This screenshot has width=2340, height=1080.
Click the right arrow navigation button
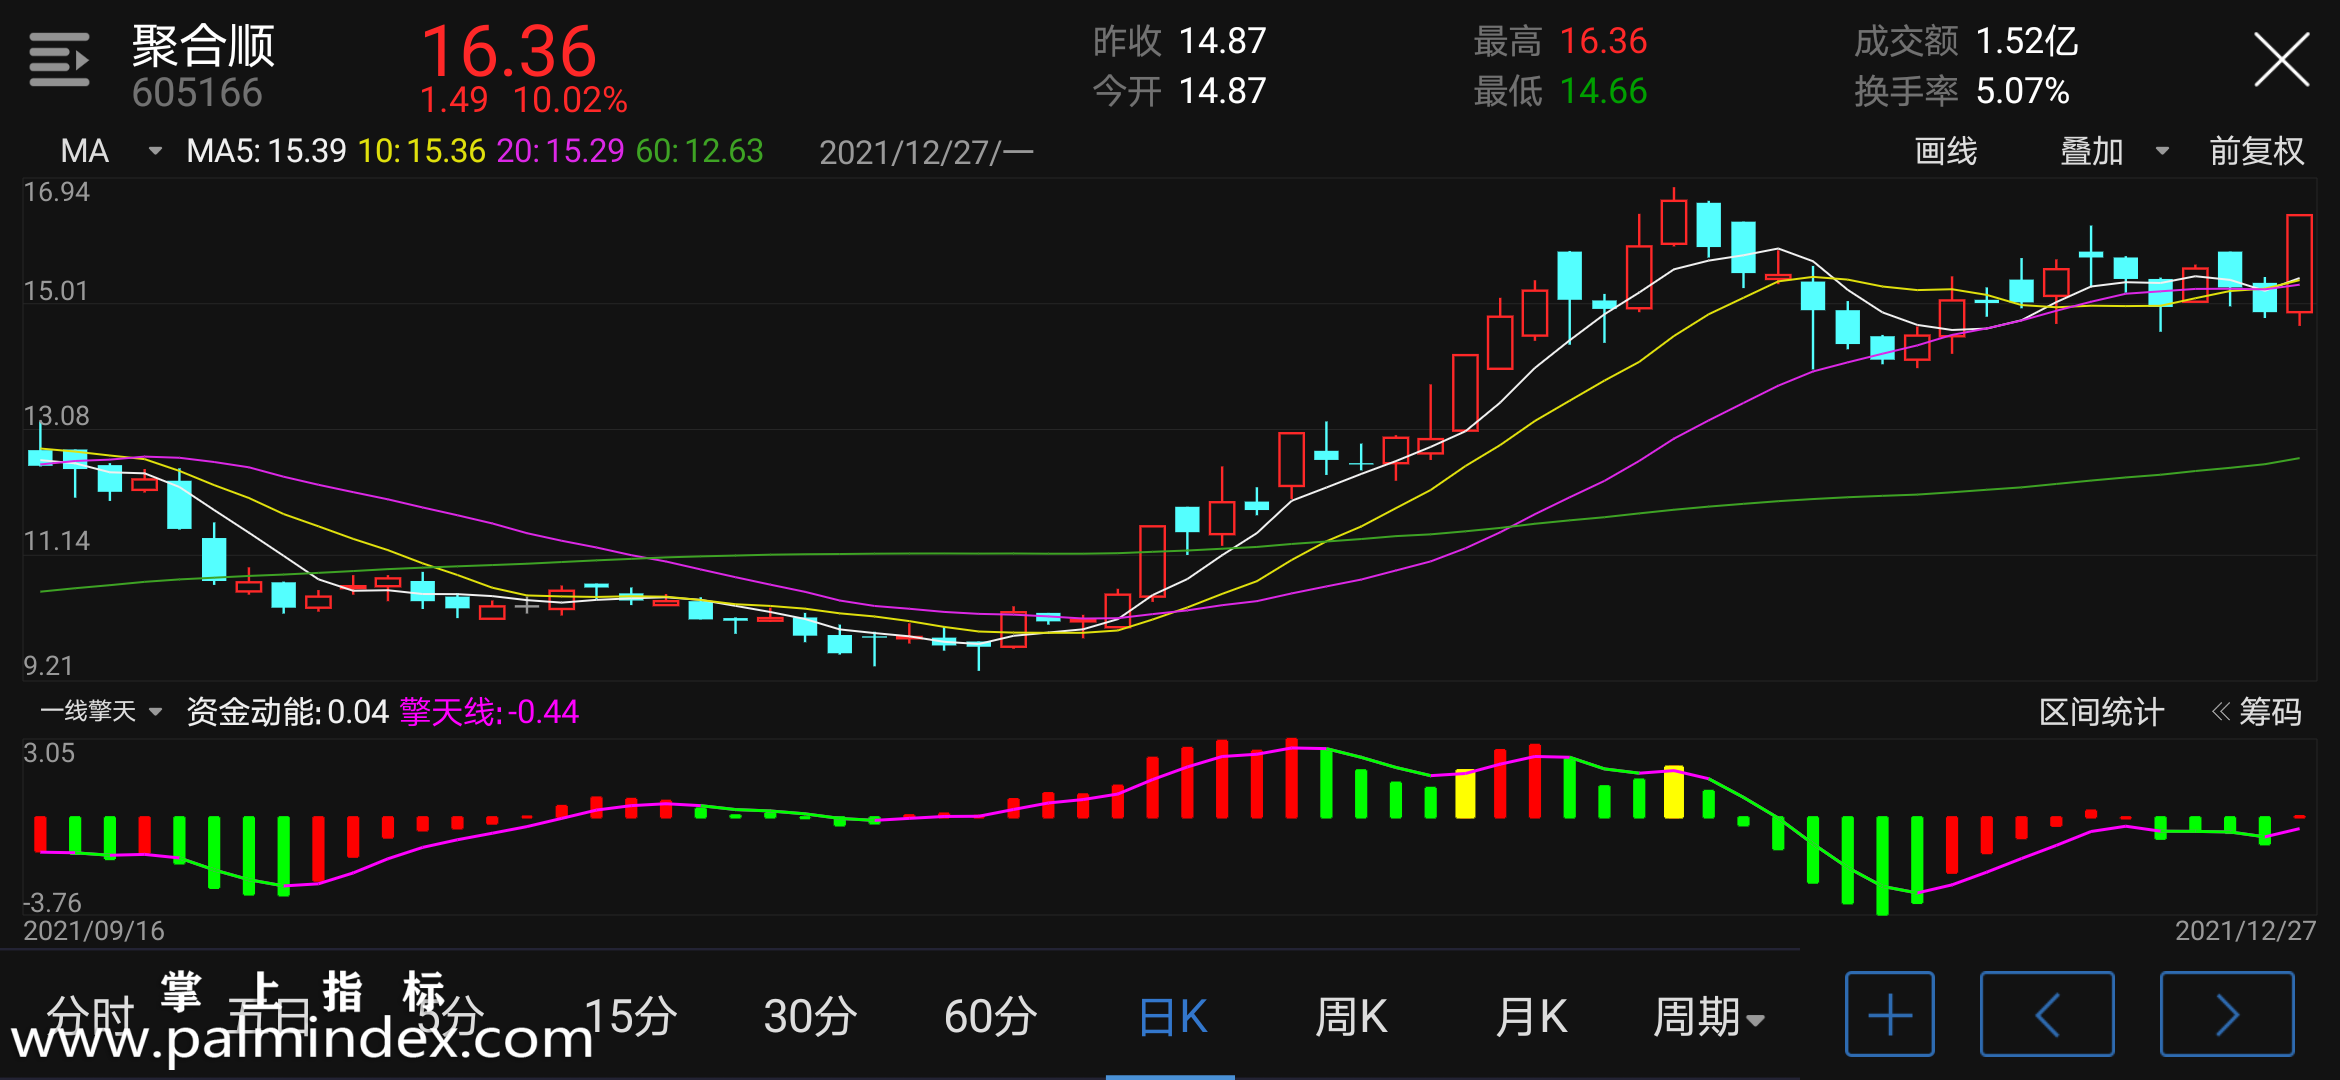(x=2227, y=1014)
